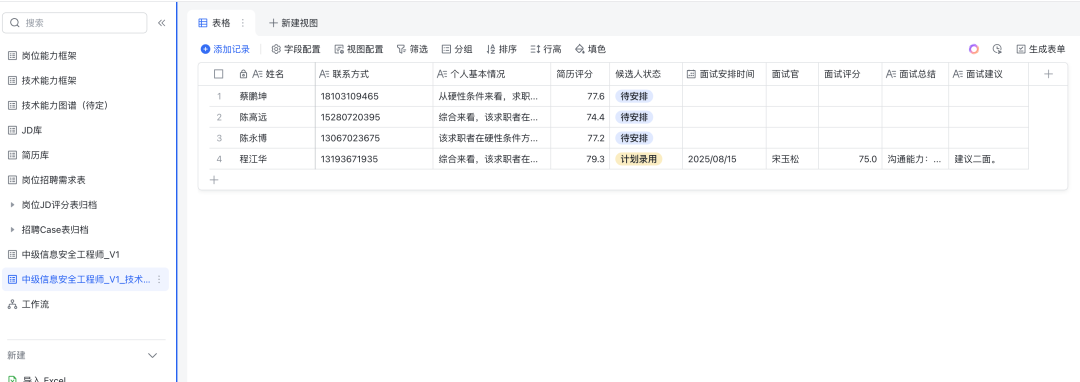Click the 面试评分 column header
The image size is (1080, 382).
(x=850, y=74)
